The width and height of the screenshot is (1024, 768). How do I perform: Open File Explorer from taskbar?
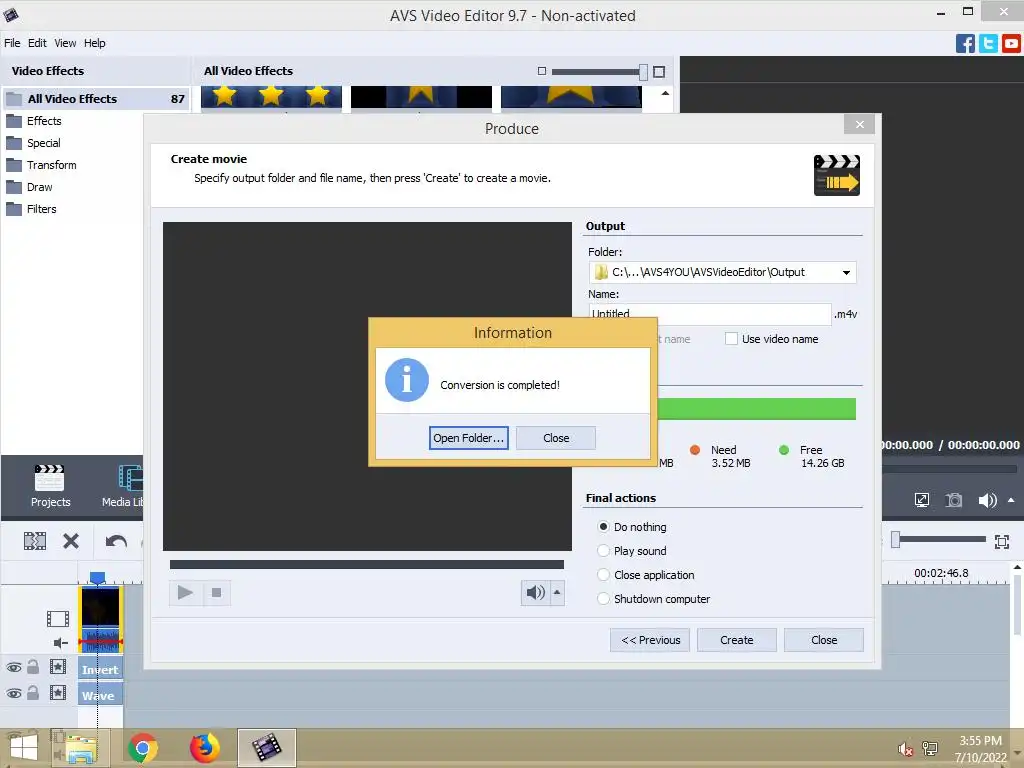coord(80,748)
